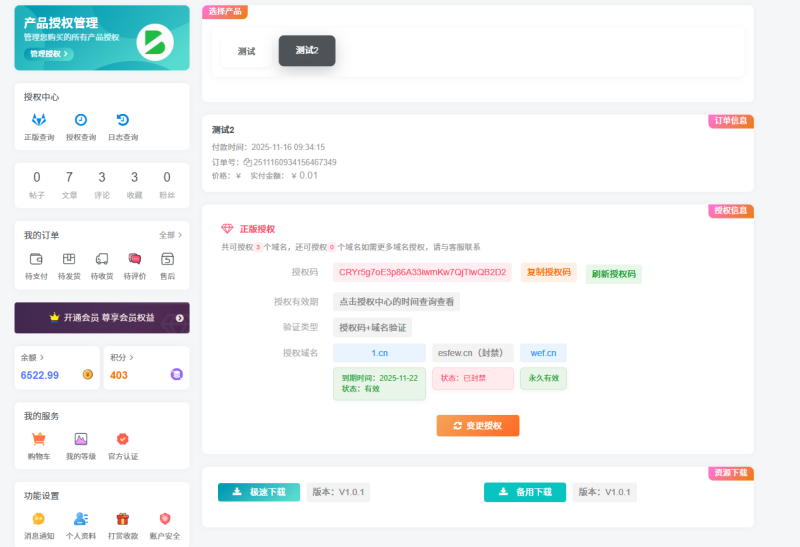Select the banned esfew.cn domain
Image resolution: width=800 pixels, height=547 pixels.
pos(473,353)
